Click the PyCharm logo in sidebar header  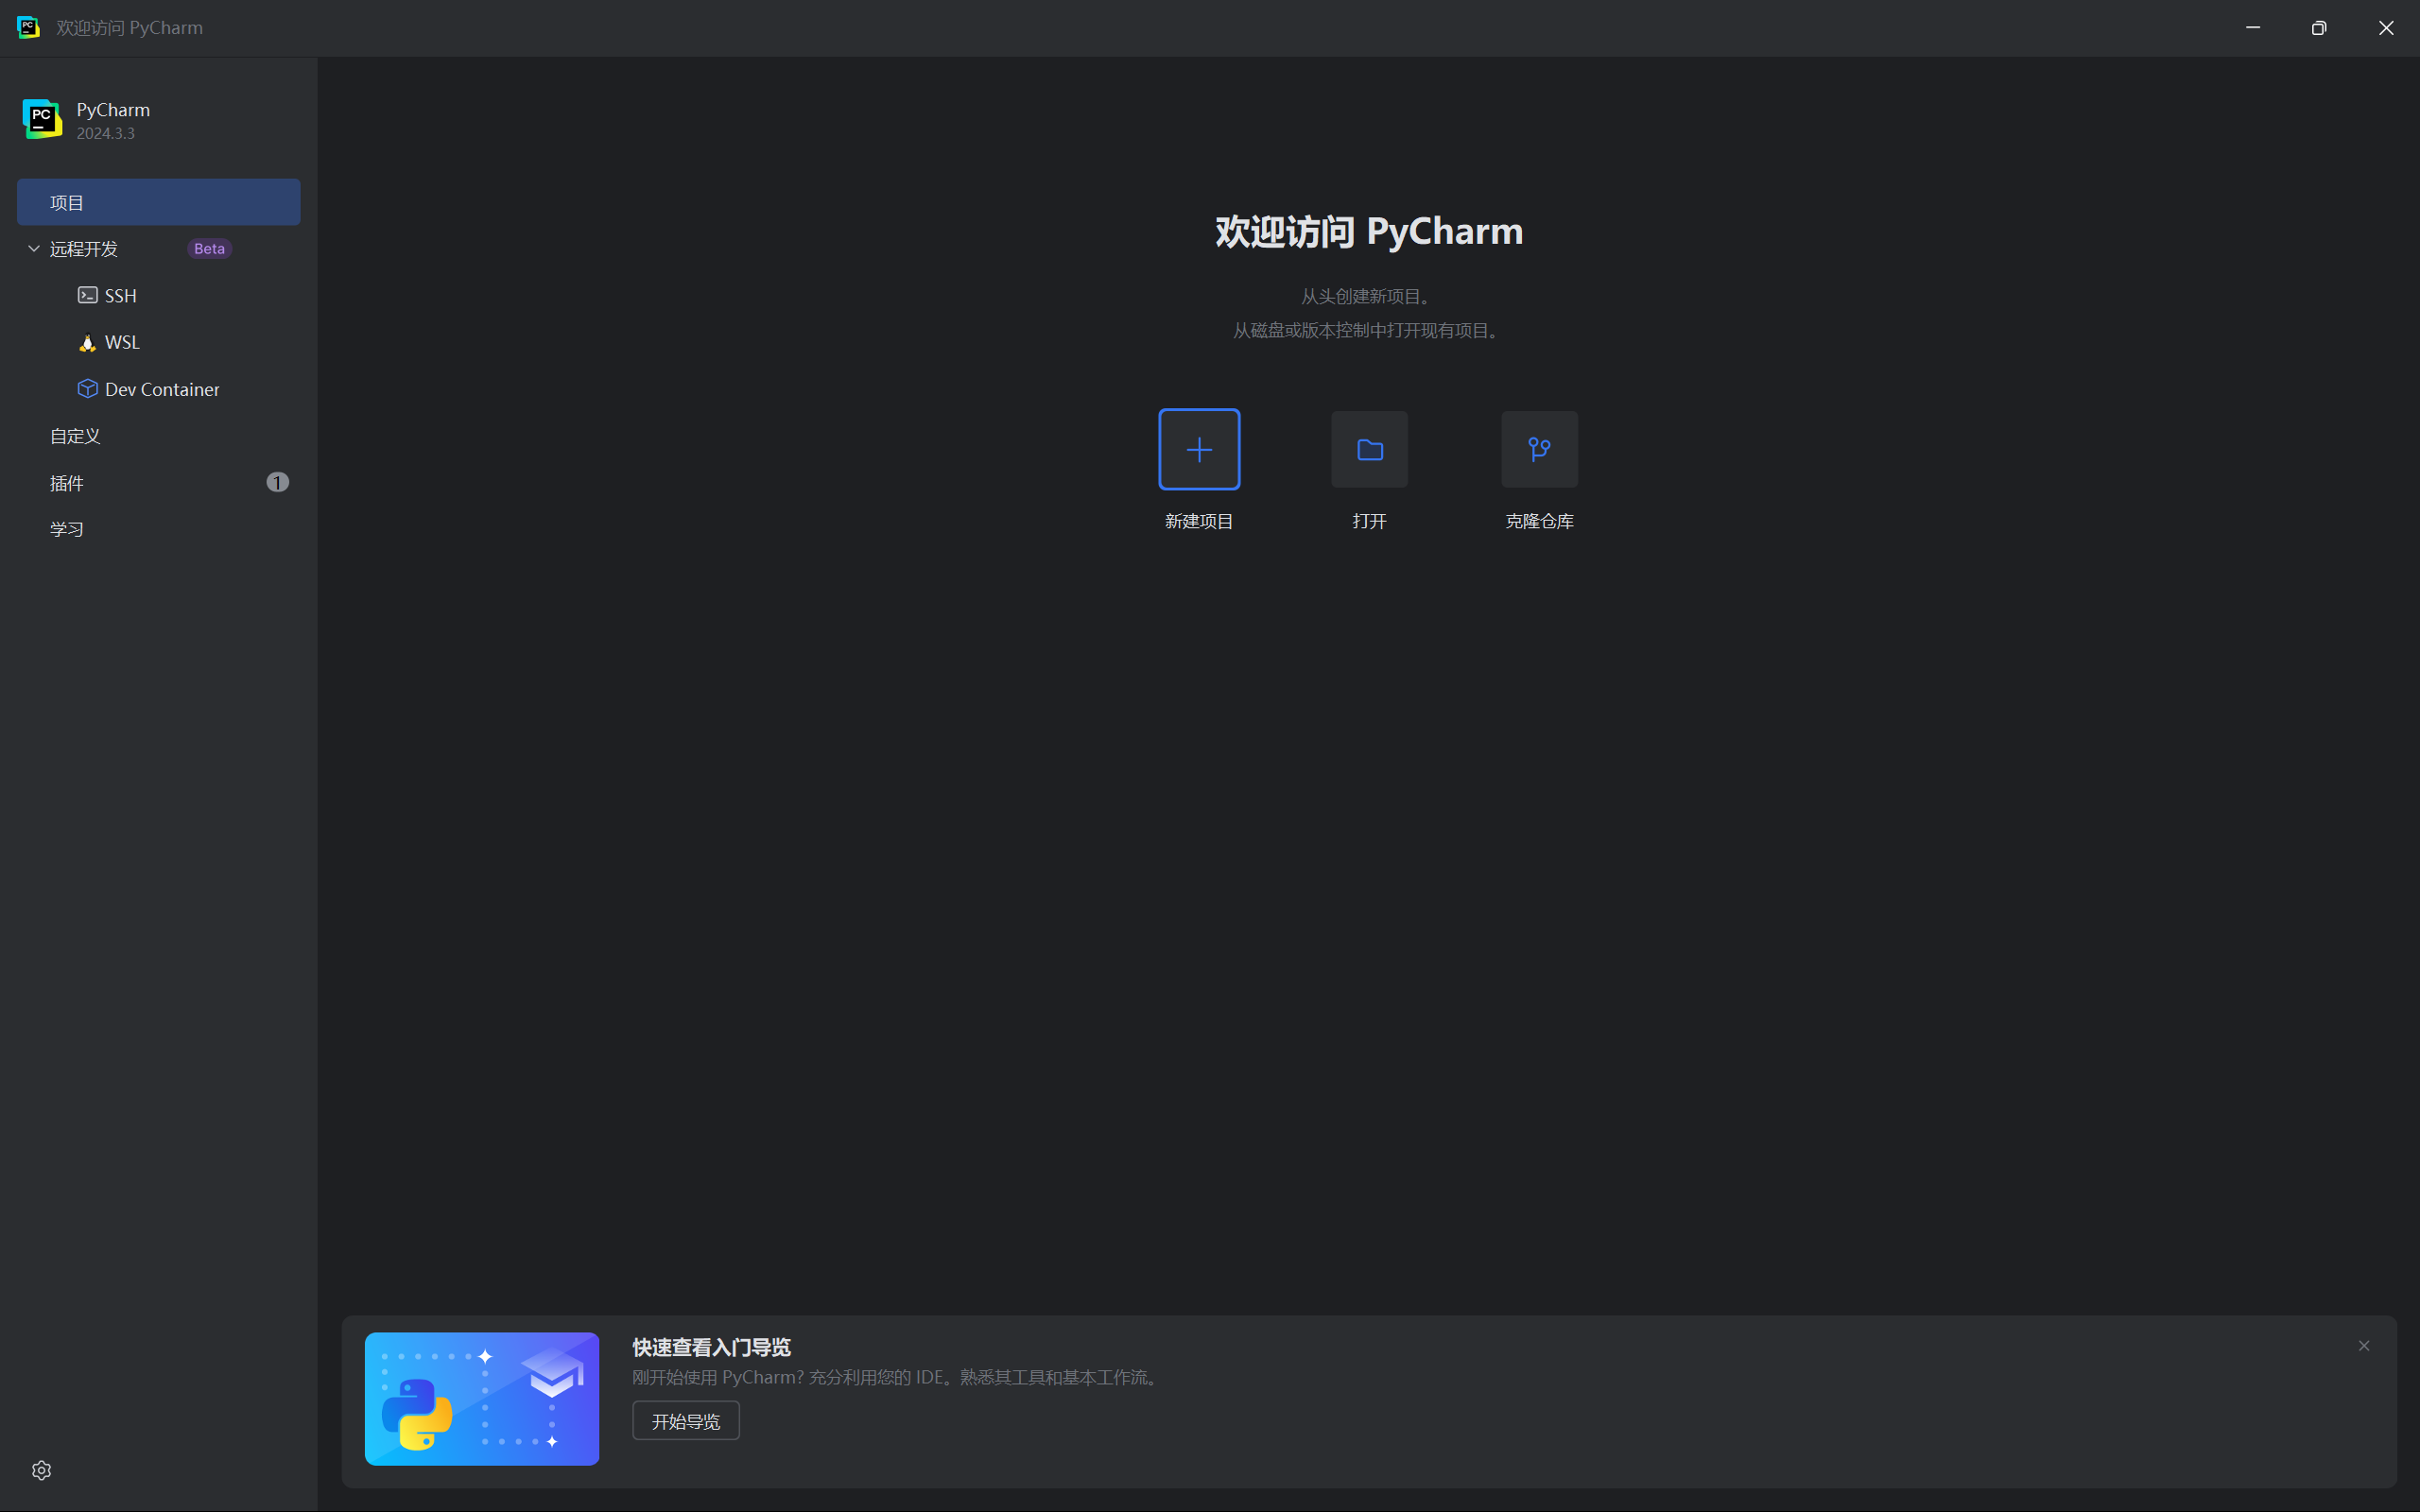42,119
